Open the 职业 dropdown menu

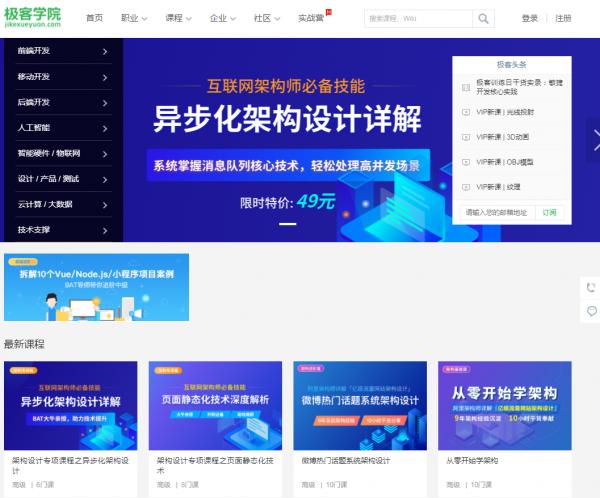(x=134, y=18)
